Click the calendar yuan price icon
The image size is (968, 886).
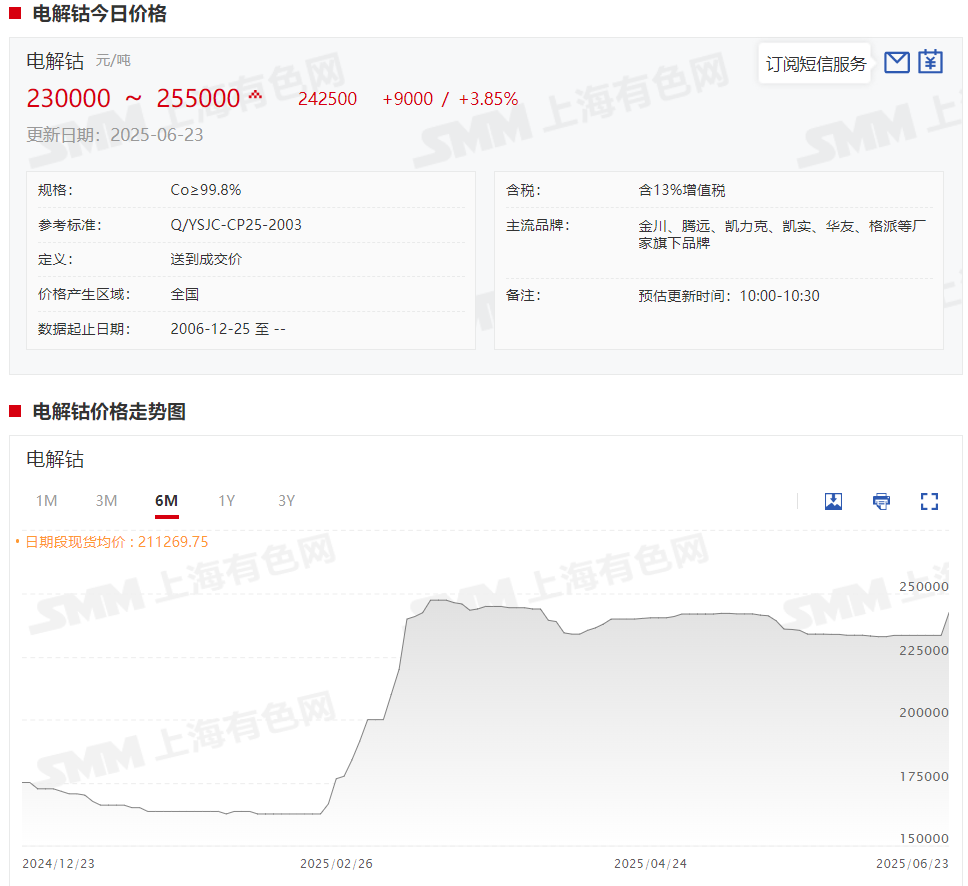(930, 62)
